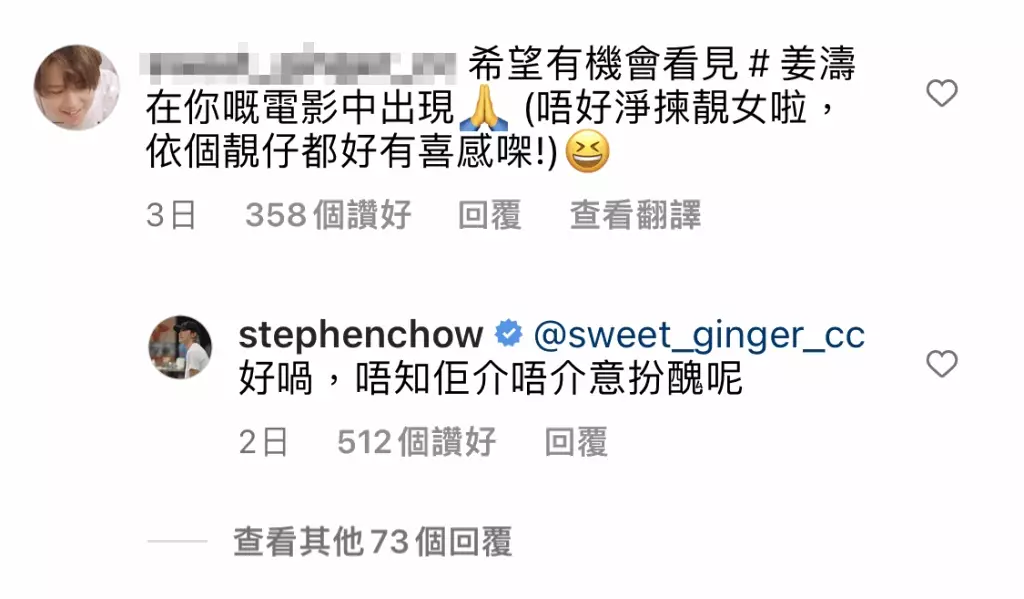Open the blurred username of the first commenter
Screen dimensions: 1024x599
(x=298, y=64)
